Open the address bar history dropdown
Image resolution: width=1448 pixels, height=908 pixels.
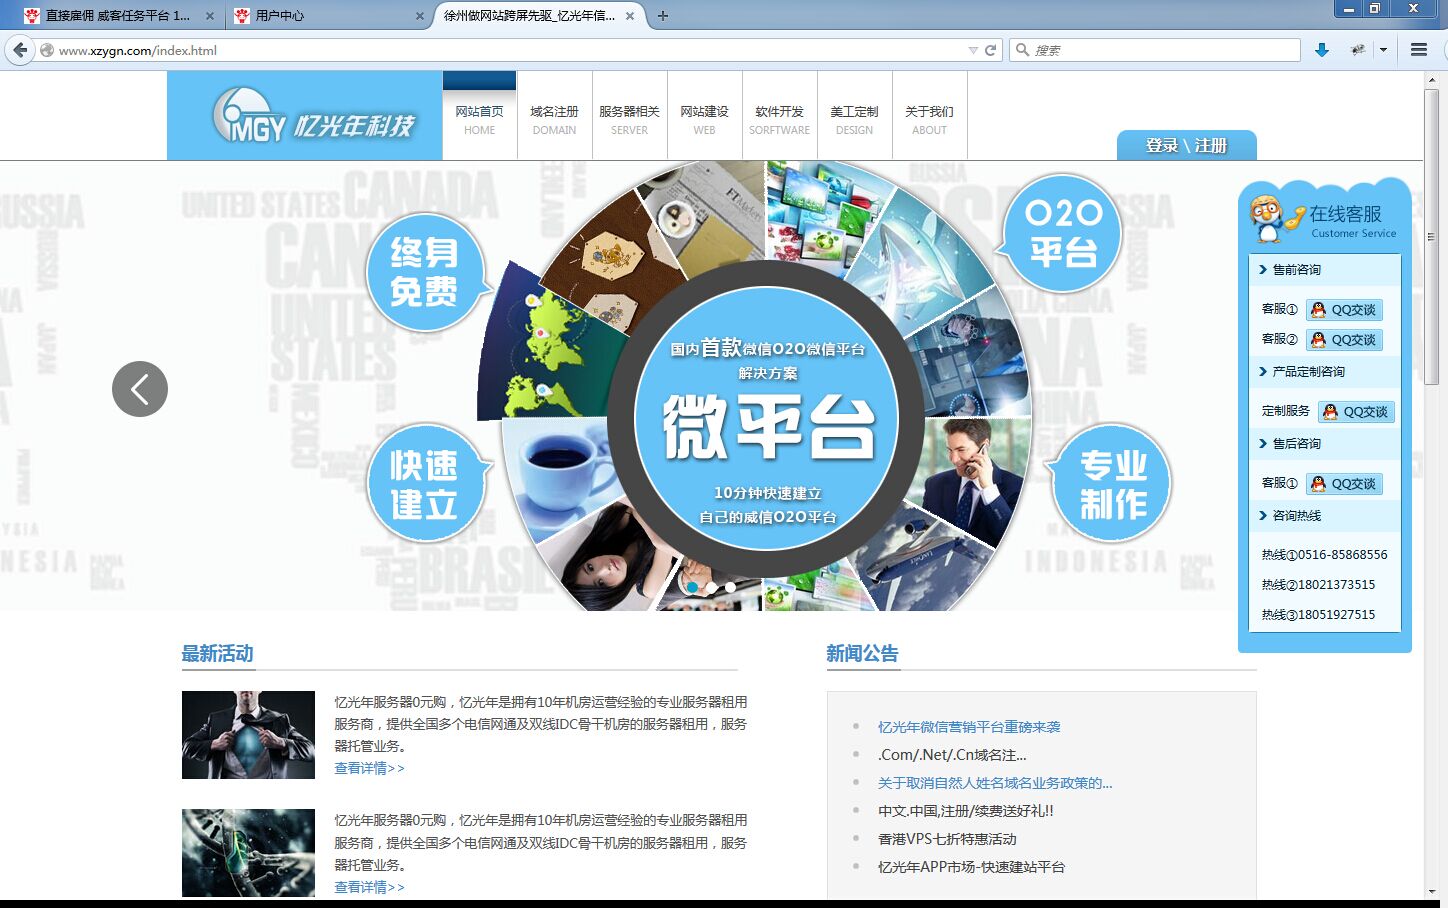pos(971,49)
